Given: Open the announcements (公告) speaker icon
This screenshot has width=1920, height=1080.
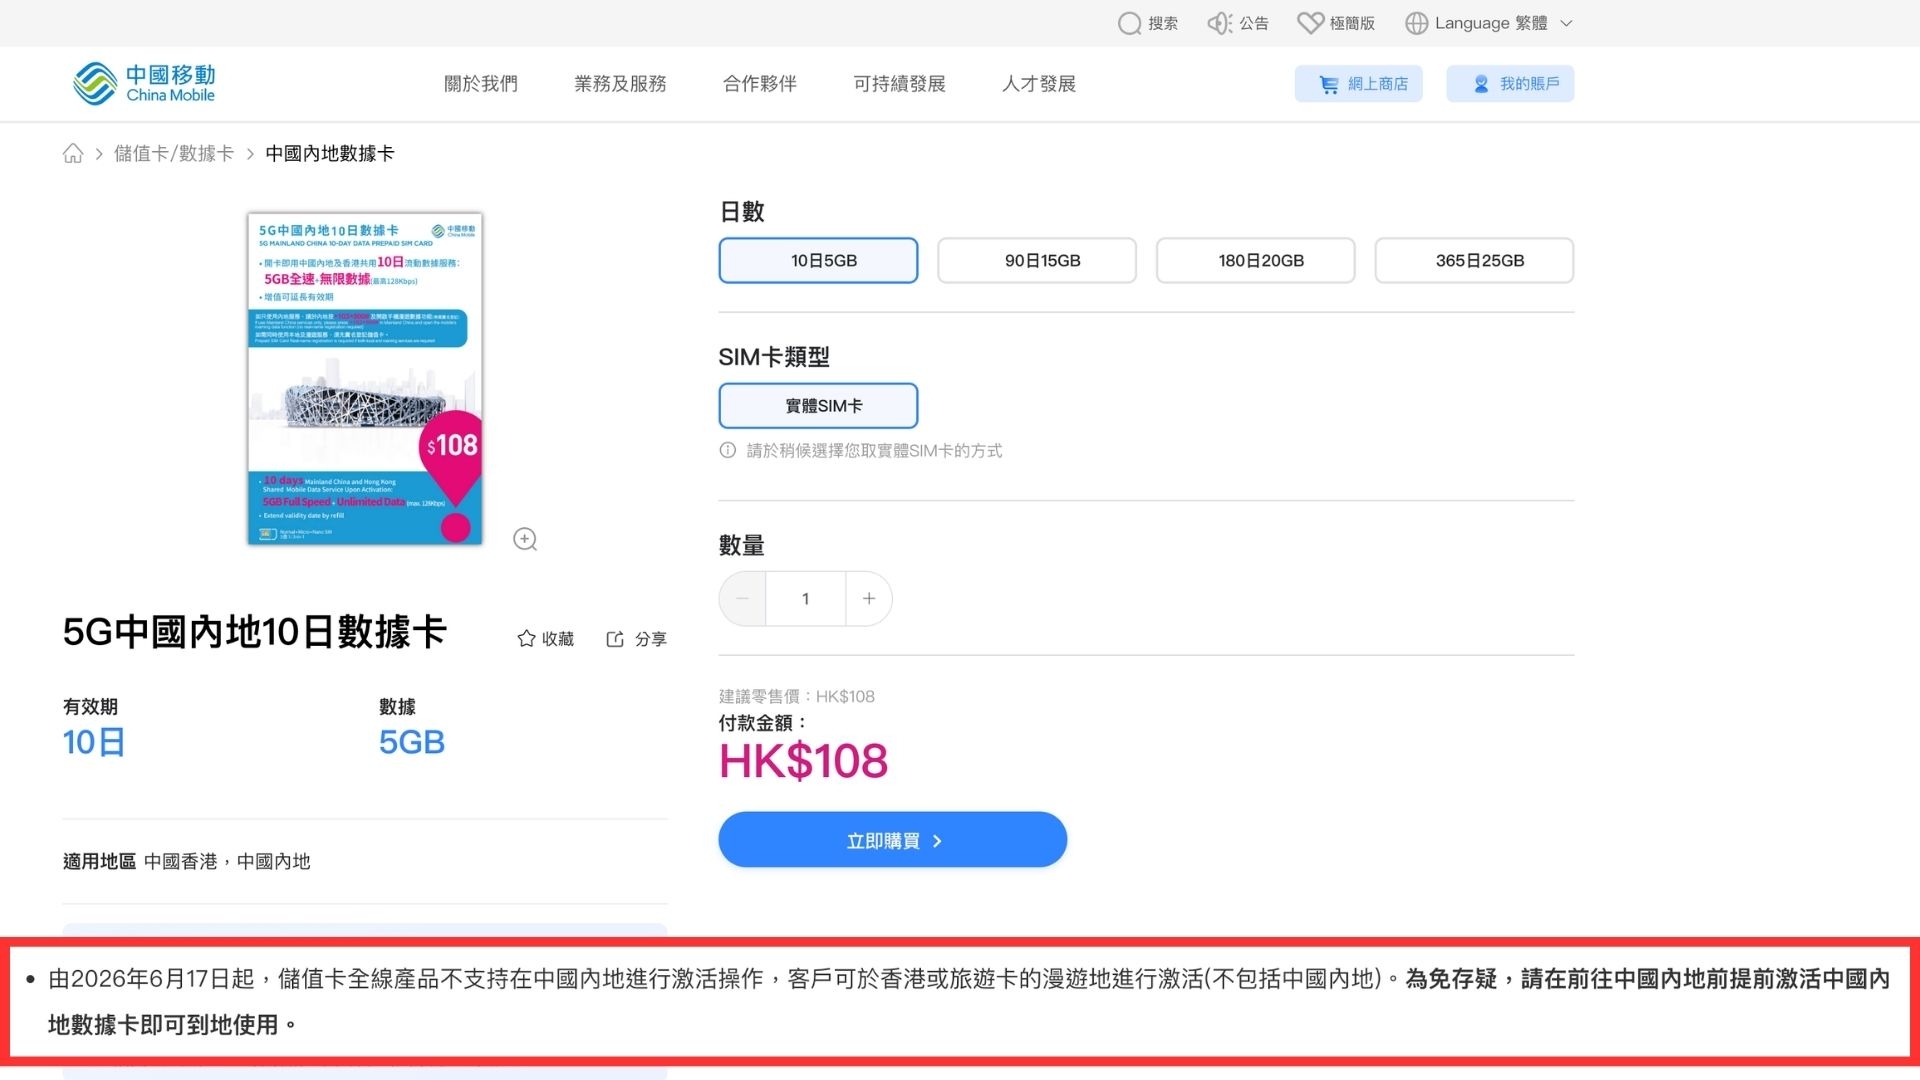Looking at the screenshot, I should [1219, 23].
